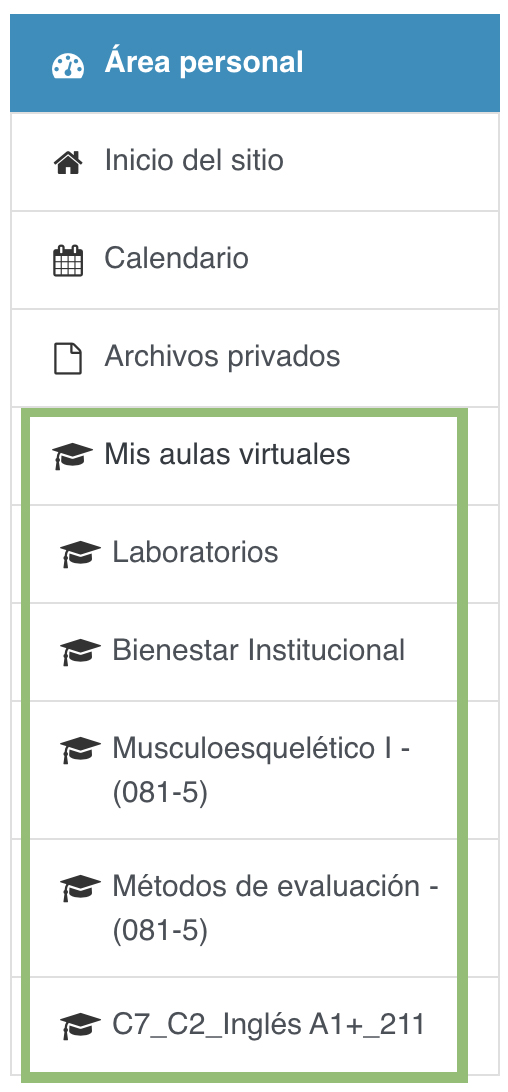This screenshot has width=508, height=1092.
Task: Click the graduation cap icon next to Laboratorios
Action: tap(80, 554)
